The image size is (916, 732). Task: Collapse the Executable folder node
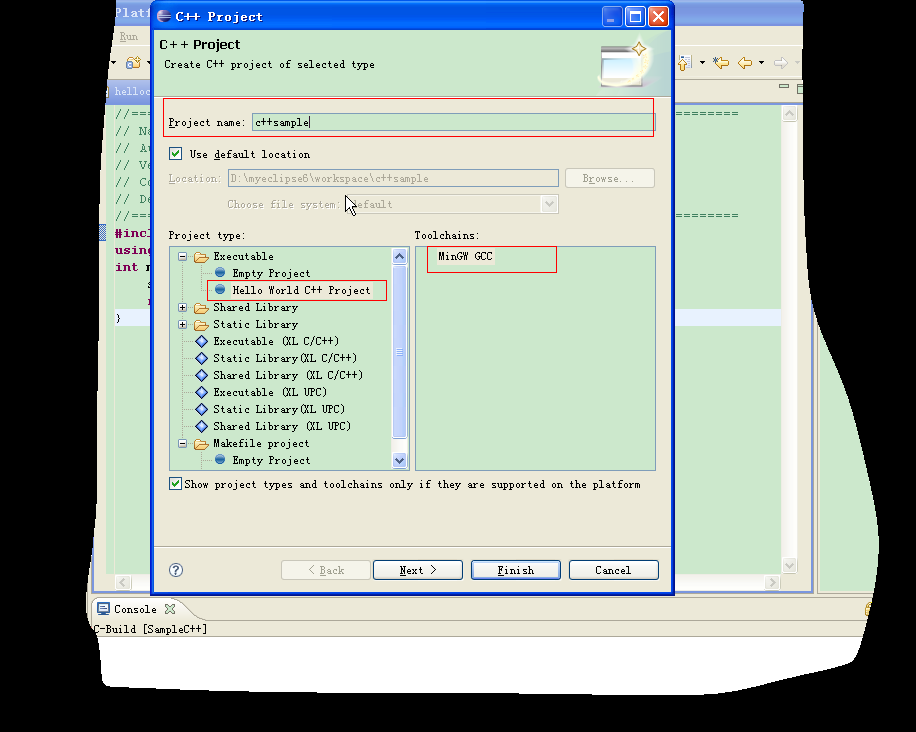[x=183, y=256]
